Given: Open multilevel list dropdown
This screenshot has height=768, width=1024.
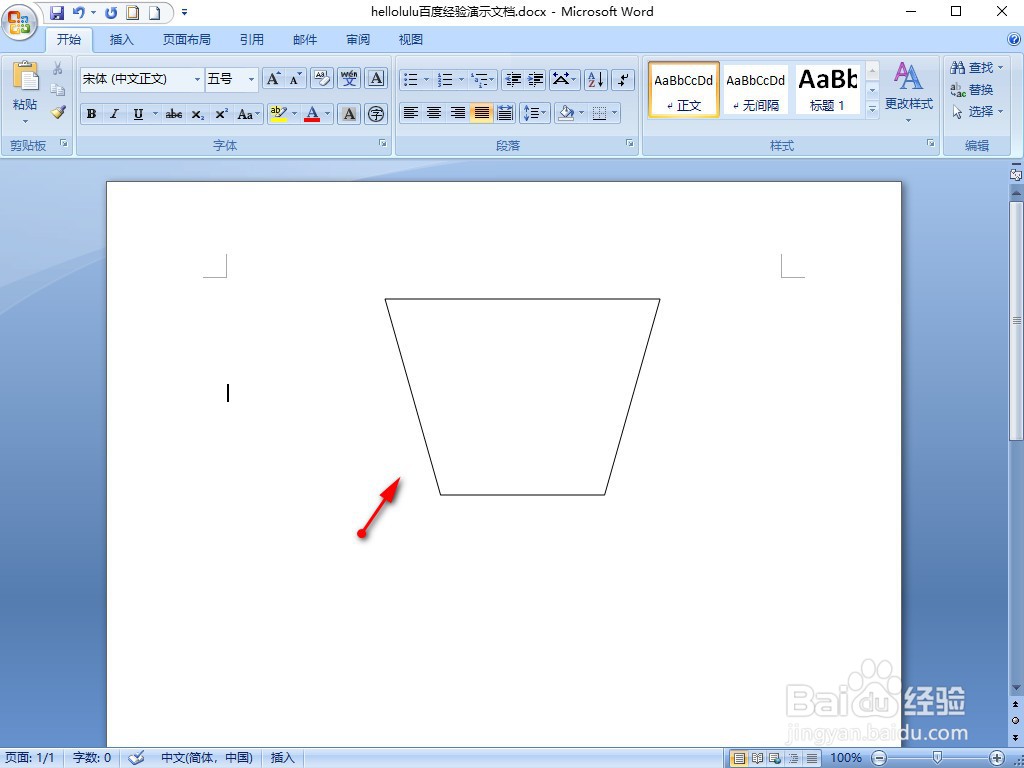Looking at the screenshot, I should pyautogui.click(x=483, y=80).
